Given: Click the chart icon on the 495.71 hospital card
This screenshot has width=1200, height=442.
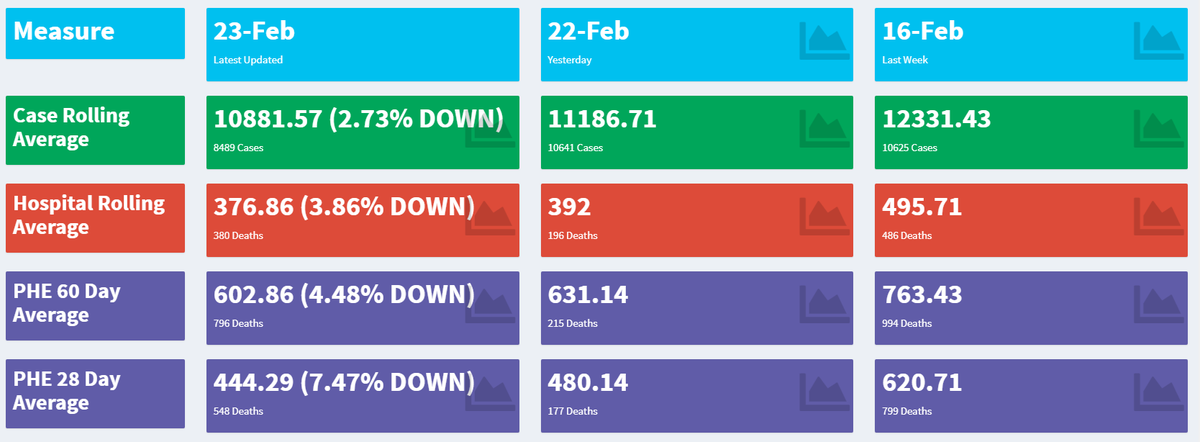Looking at the screenshot, I should click(x=1159, y=219).
